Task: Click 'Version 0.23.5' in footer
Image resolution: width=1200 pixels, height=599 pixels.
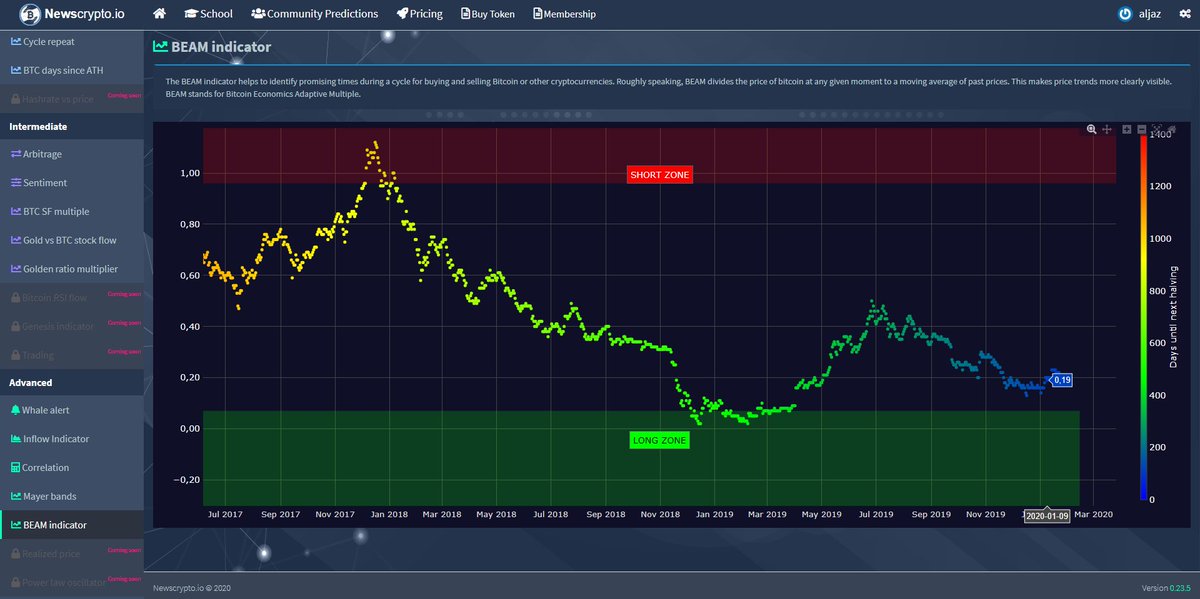Action: [x=1168, y=588]
